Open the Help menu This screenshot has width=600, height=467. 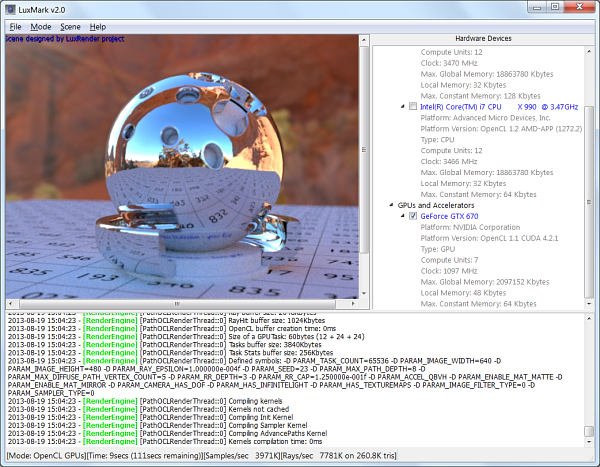coord(98,27)
